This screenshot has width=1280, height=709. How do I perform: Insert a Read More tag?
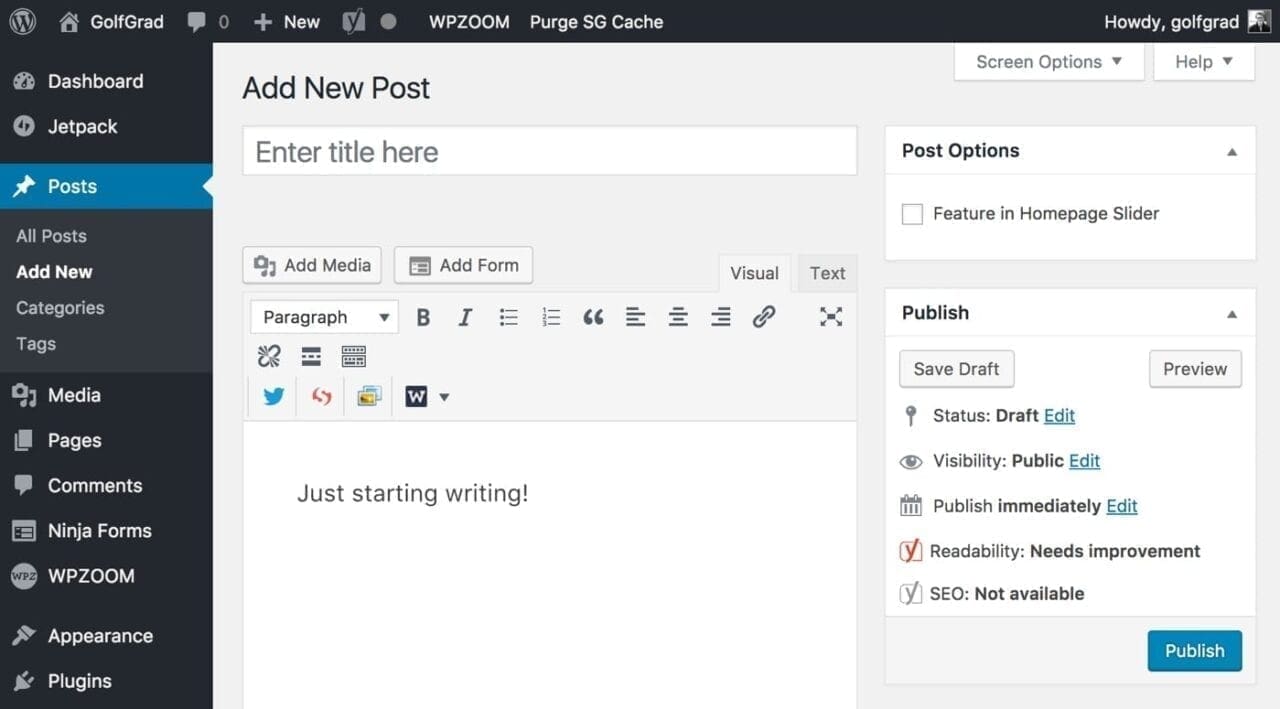pyautogui.click(x=311, y=355)
